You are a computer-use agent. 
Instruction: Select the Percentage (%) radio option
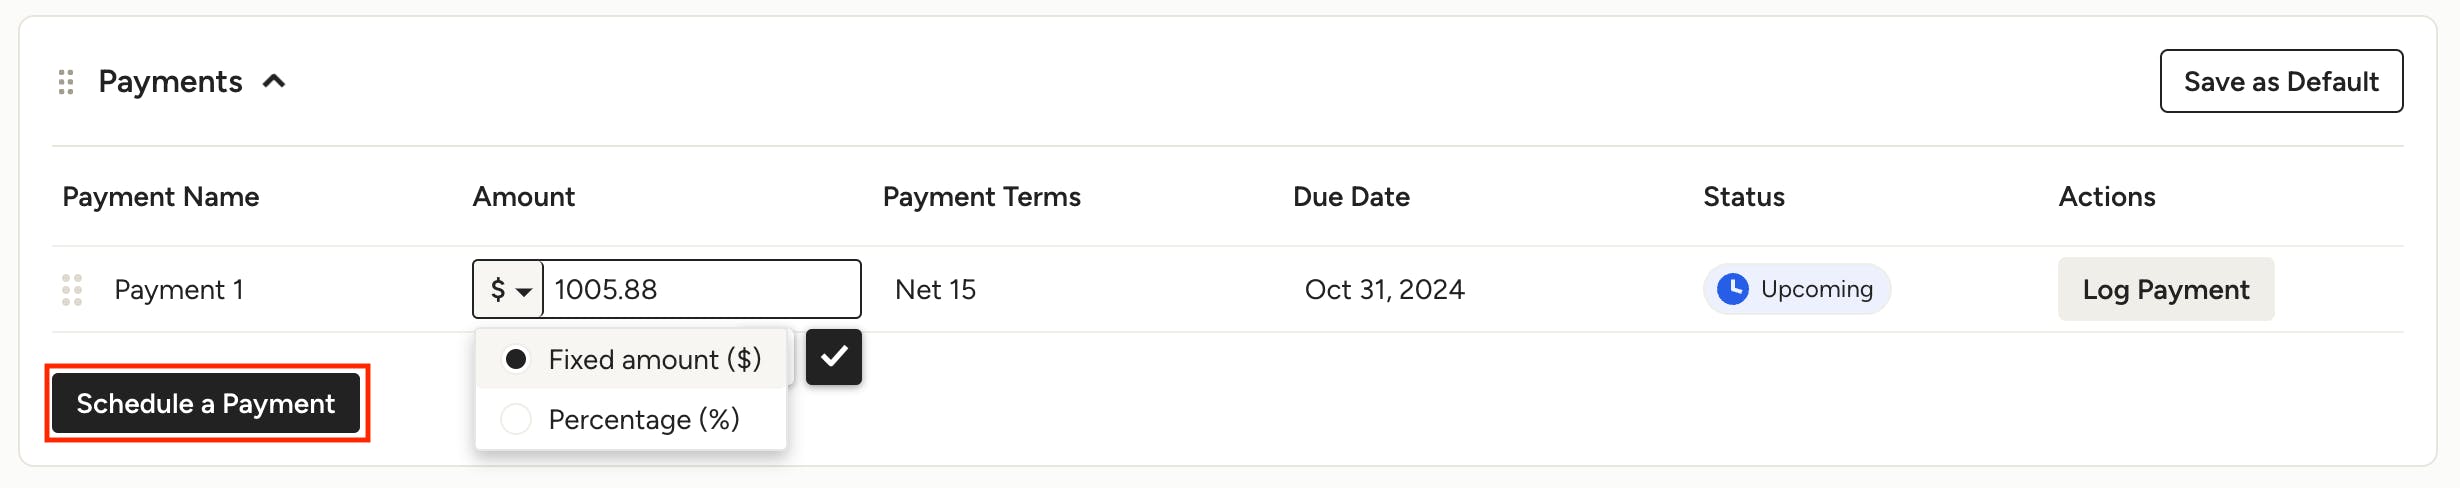tap(516, 419)
